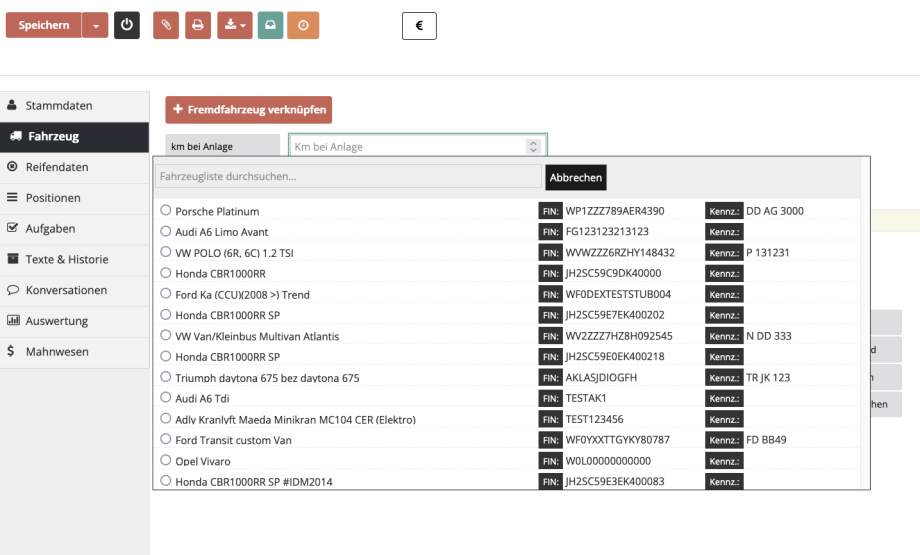Image resolution: width=920 pixels, height=555 pixels.
Task: Click the orange clock icon button
Action: [x=303, y=25]
